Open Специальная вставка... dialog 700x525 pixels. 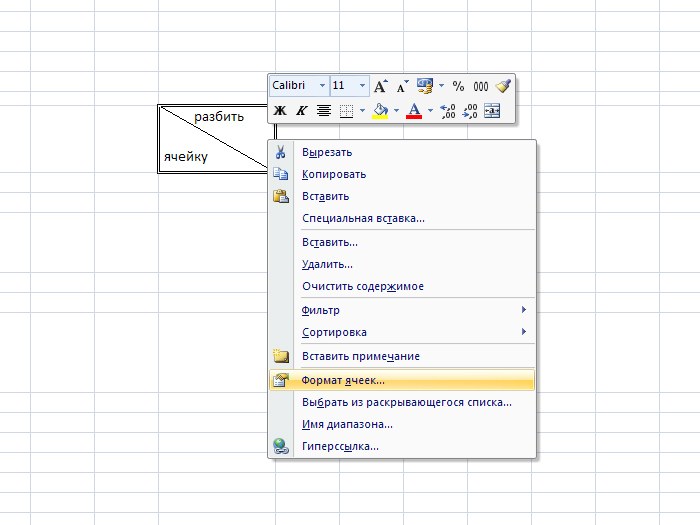[x=402, y=218]
